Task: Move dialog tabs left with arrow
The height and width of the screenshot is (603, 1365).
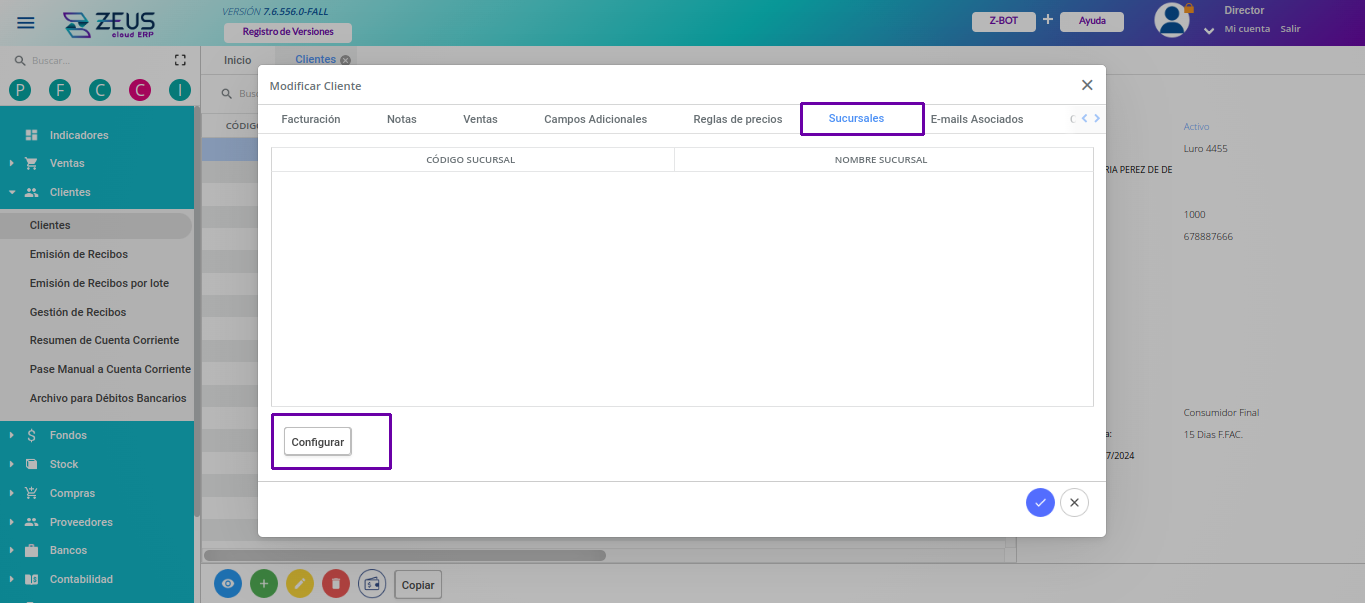Action: [x=1084, y=118]
